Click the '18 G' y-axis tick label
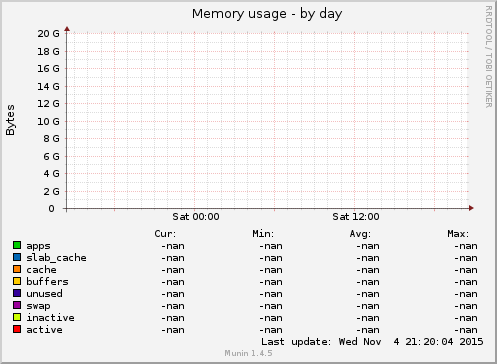This screenshot has width=497, height=364. click(48, 51)
